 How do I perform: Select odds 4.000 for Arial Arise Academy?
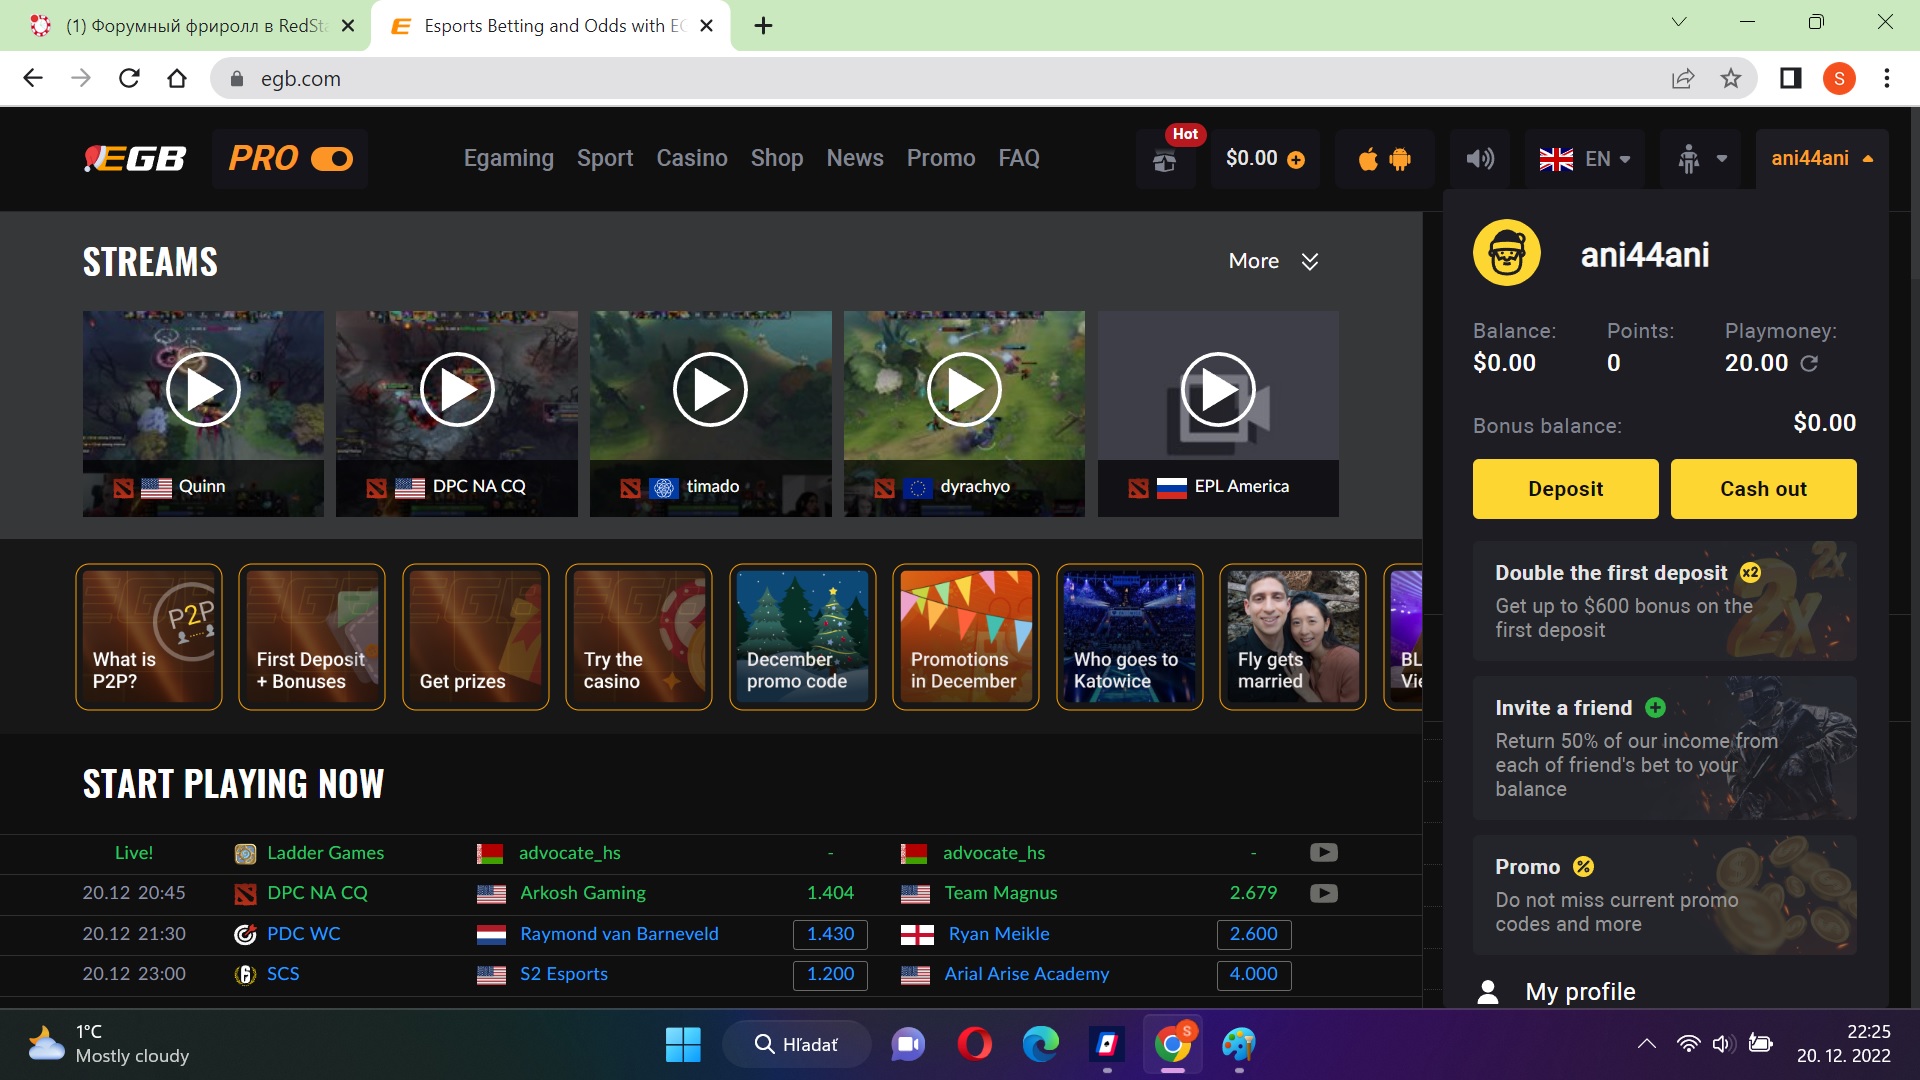click(1254, 974)
